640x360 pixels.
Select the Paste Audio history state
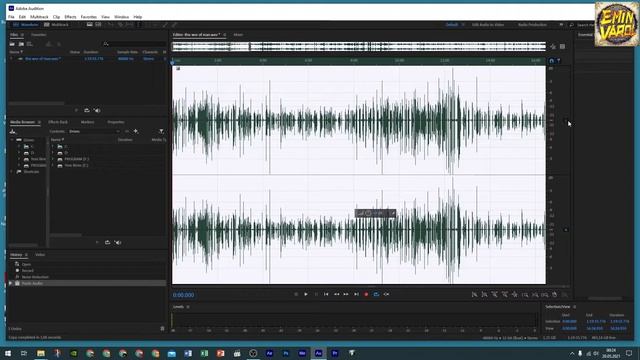click(x=87, y=283)
